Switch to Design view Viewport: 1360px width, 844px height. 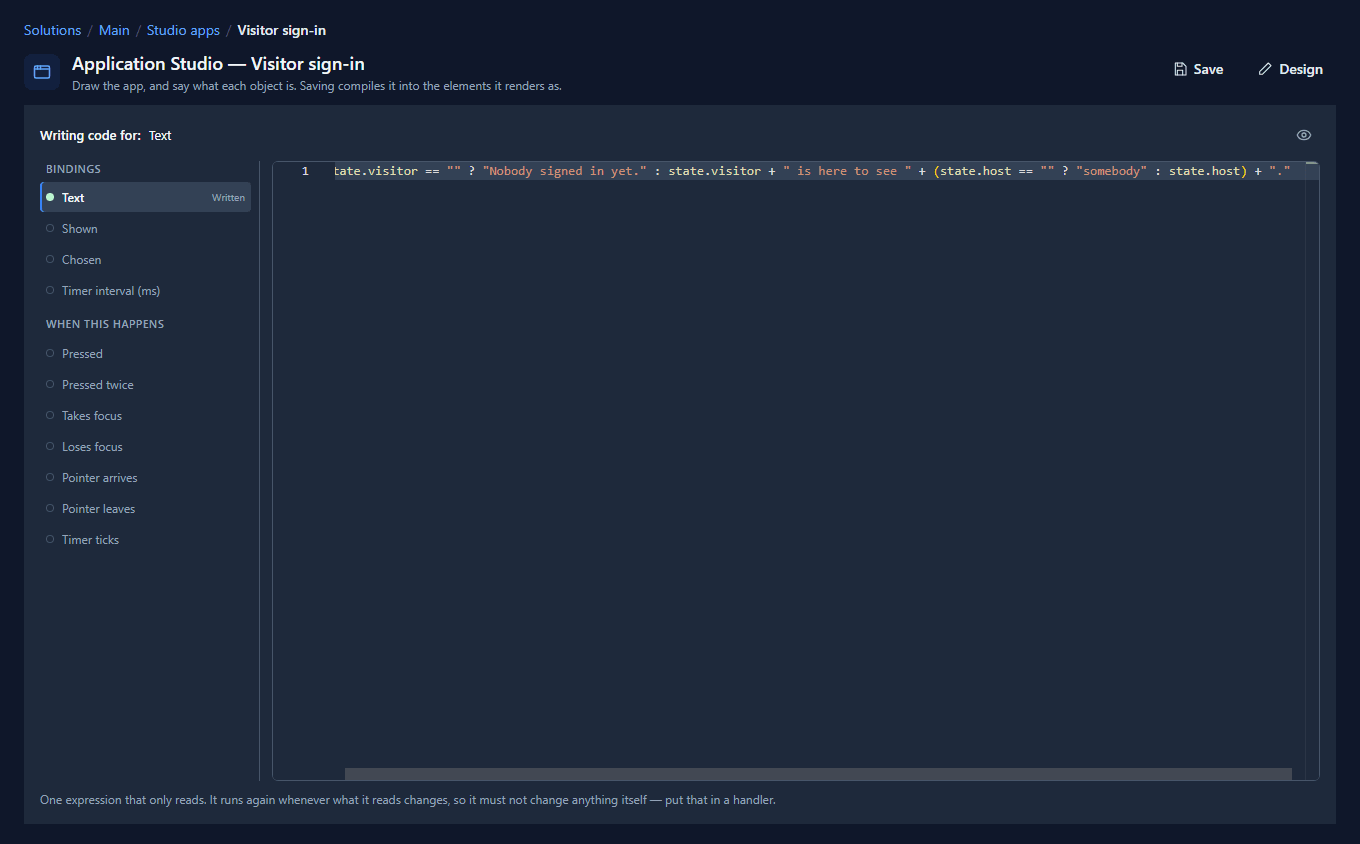click(x=1290, y=69)
